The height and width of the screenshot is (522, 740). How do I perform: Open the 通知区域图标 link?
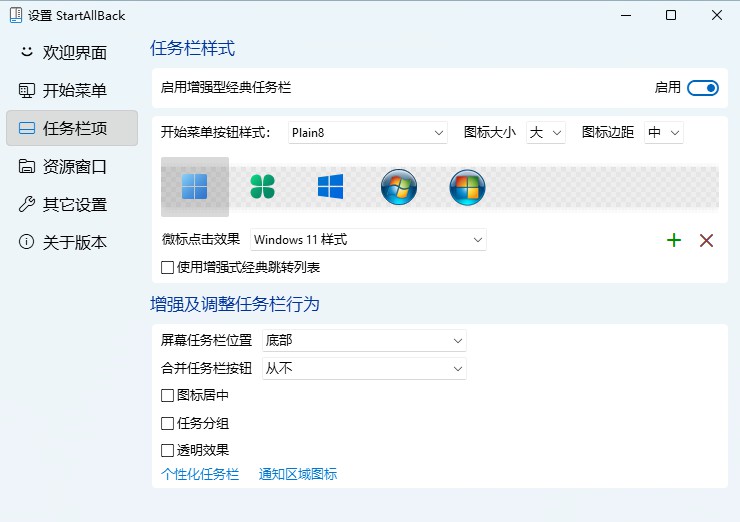pyautogui.click(x=298, y=474)
